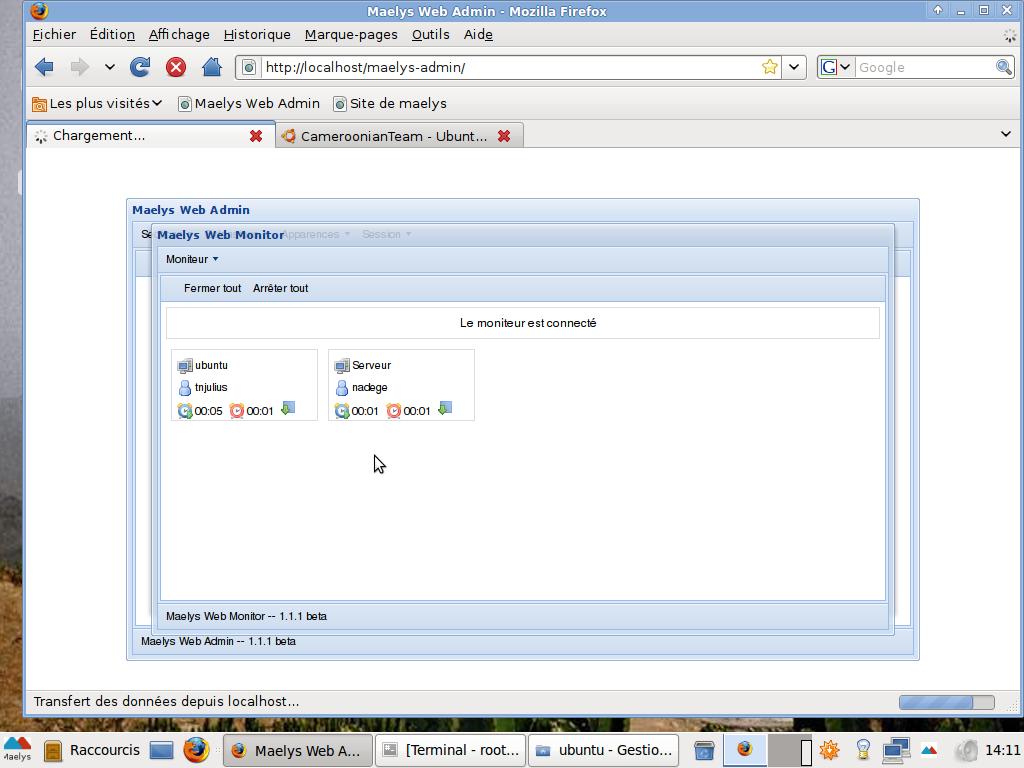
Task: Focus the URL address field
Action: coord(509,67)
